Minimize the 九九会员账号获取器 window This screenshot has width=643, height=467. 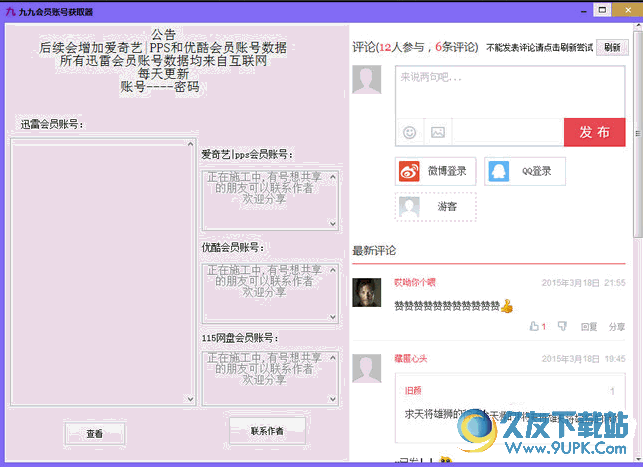tap(584, 11)
